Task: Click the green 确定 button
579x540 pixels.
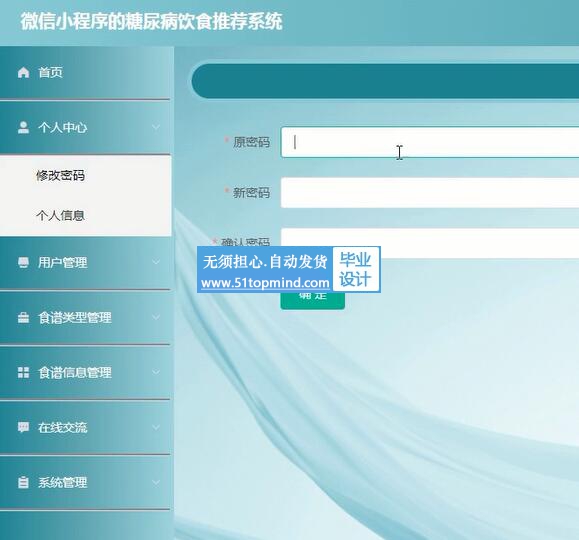Action: coord(312,300)
